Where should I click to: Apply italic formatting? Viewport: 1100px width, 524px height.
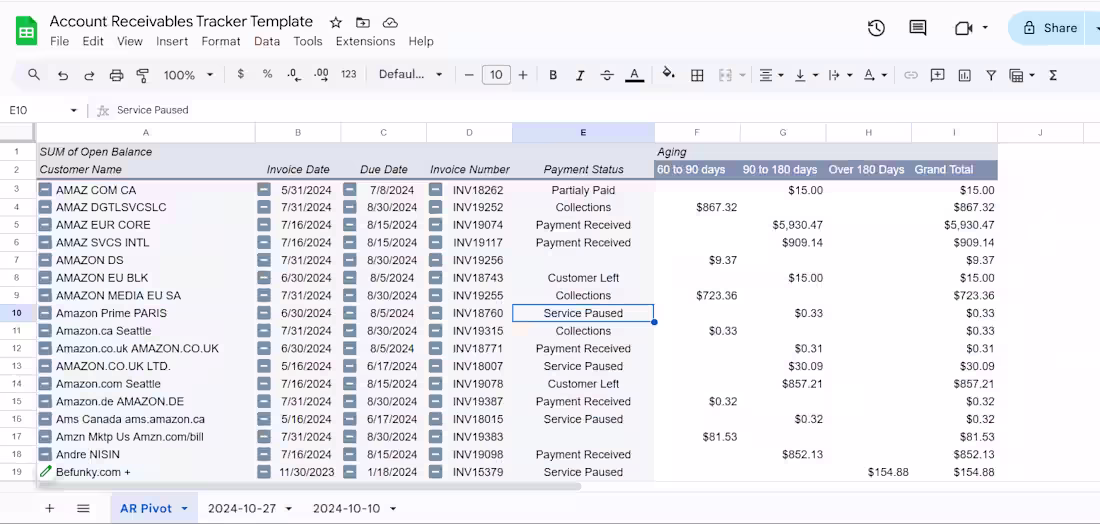pyautogui.click(x=579, y=75)
